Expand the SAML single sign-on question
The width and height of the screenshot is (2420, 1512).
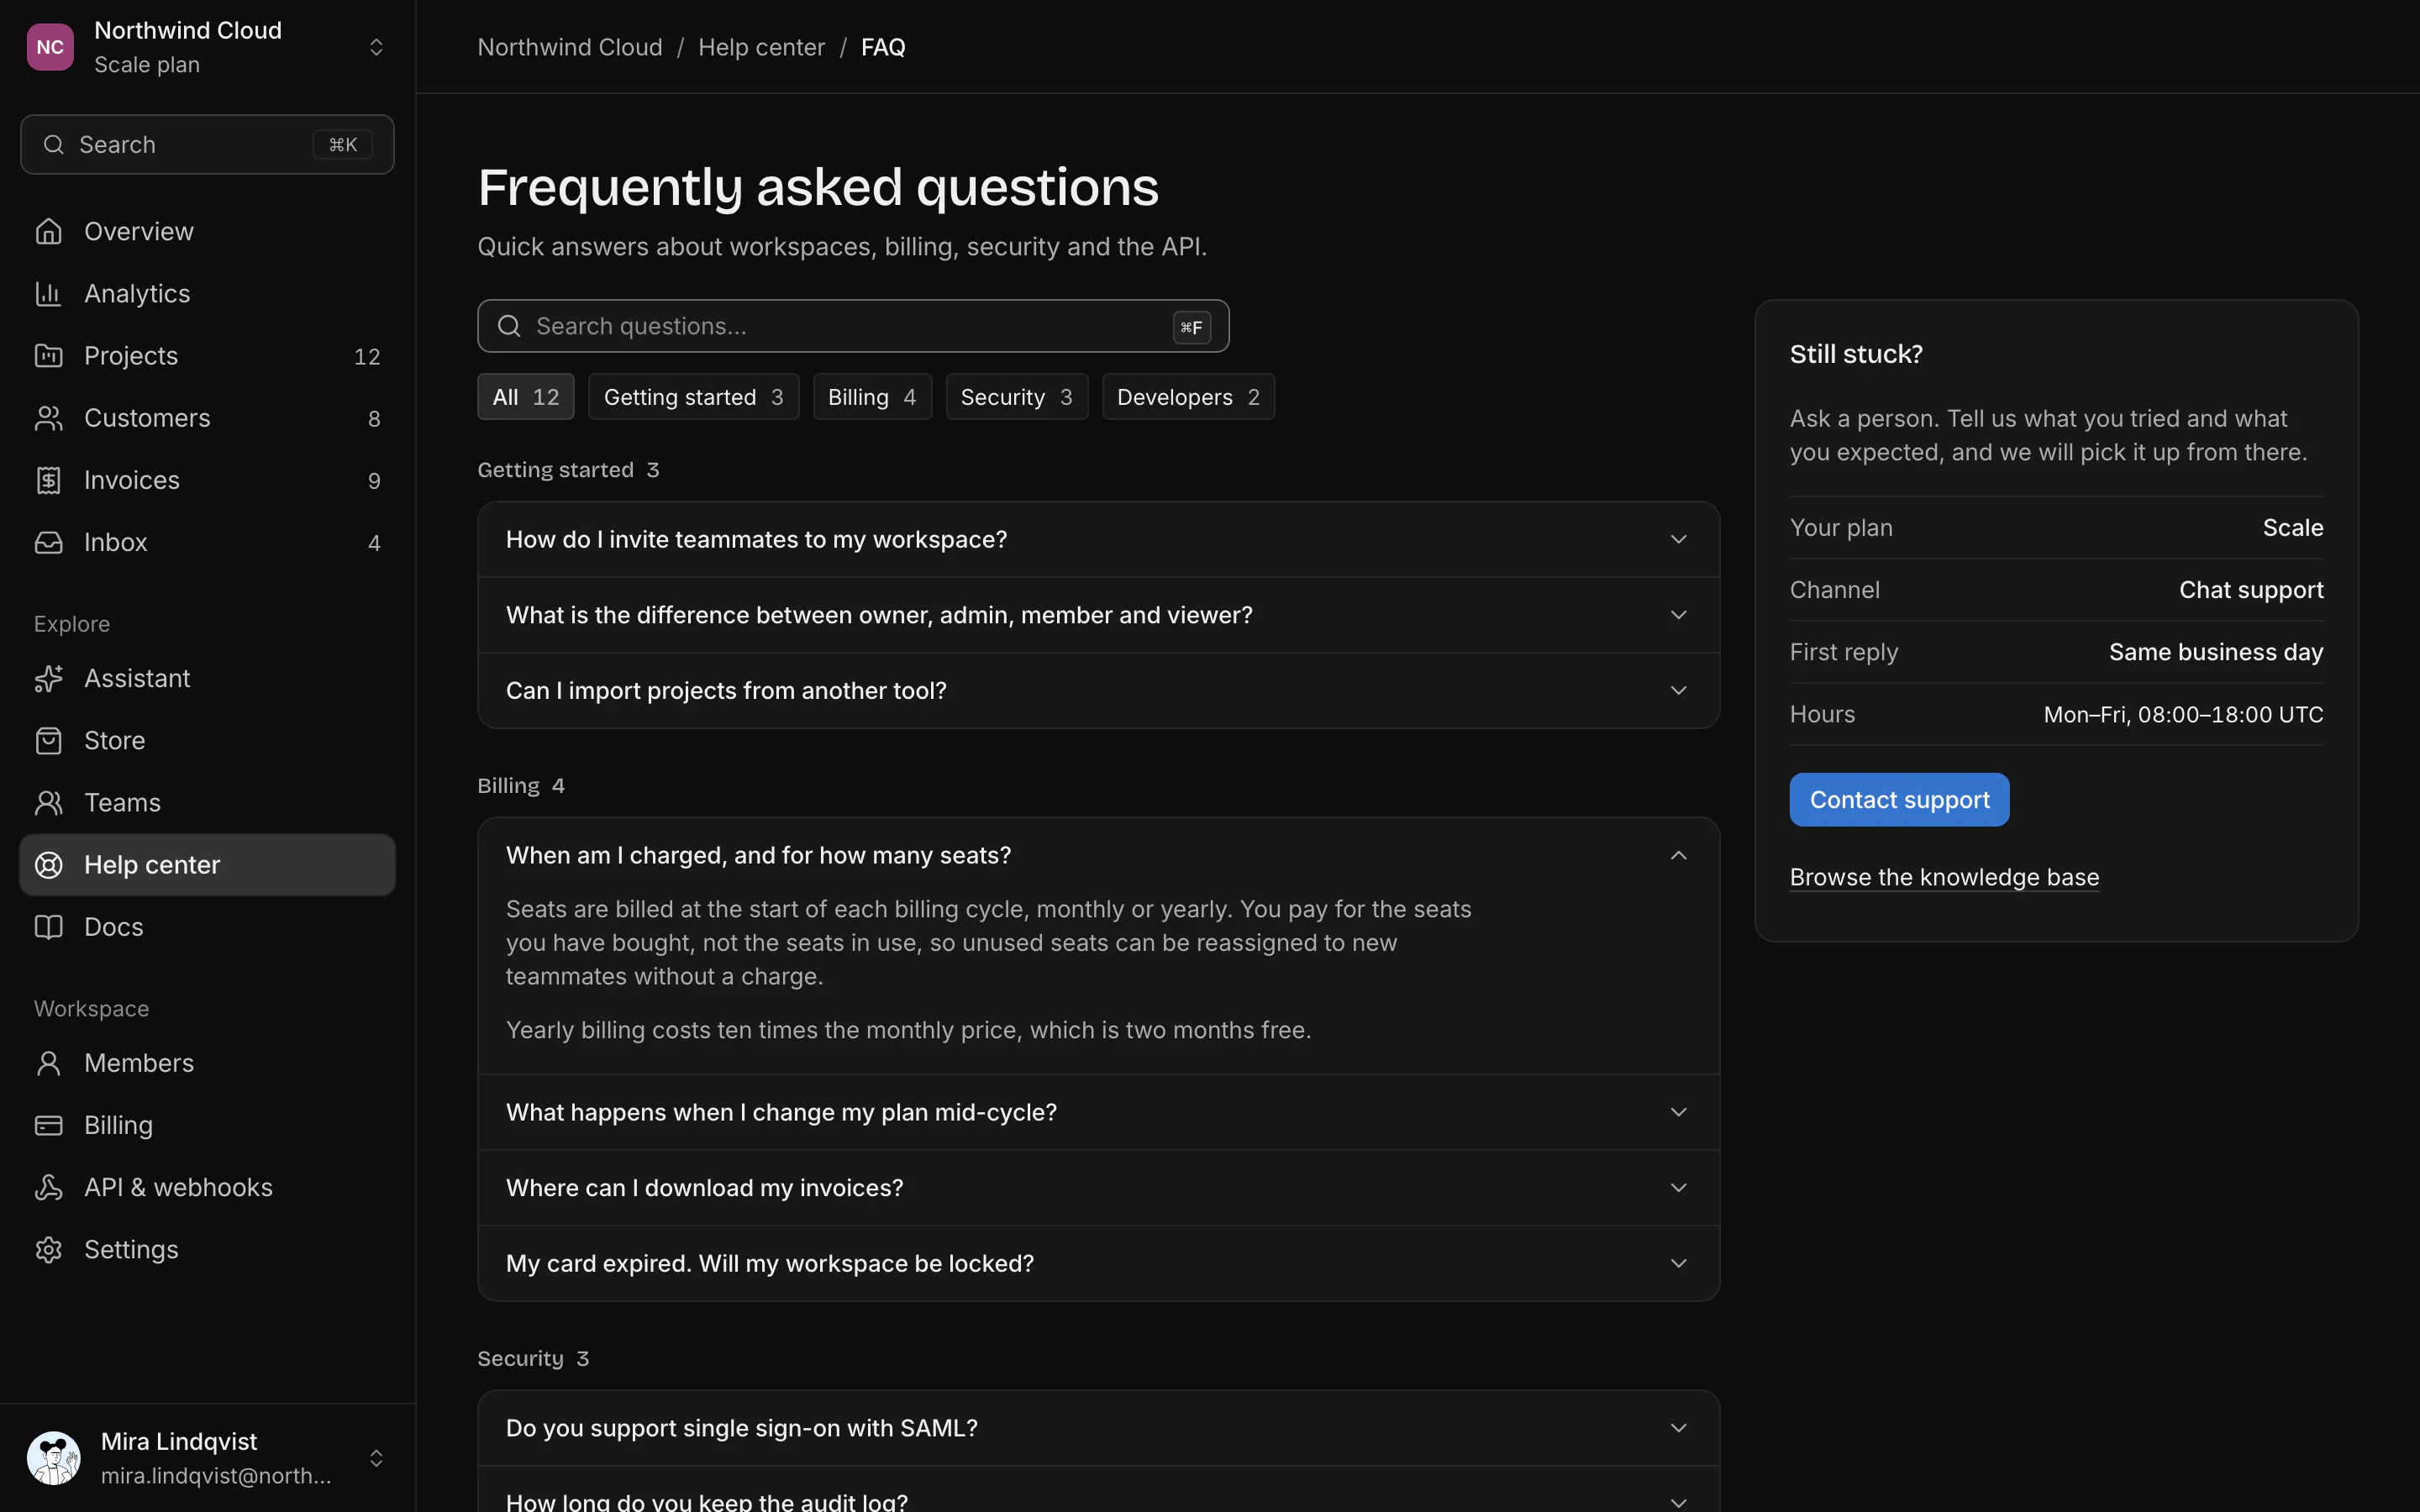point(1098,1428)
